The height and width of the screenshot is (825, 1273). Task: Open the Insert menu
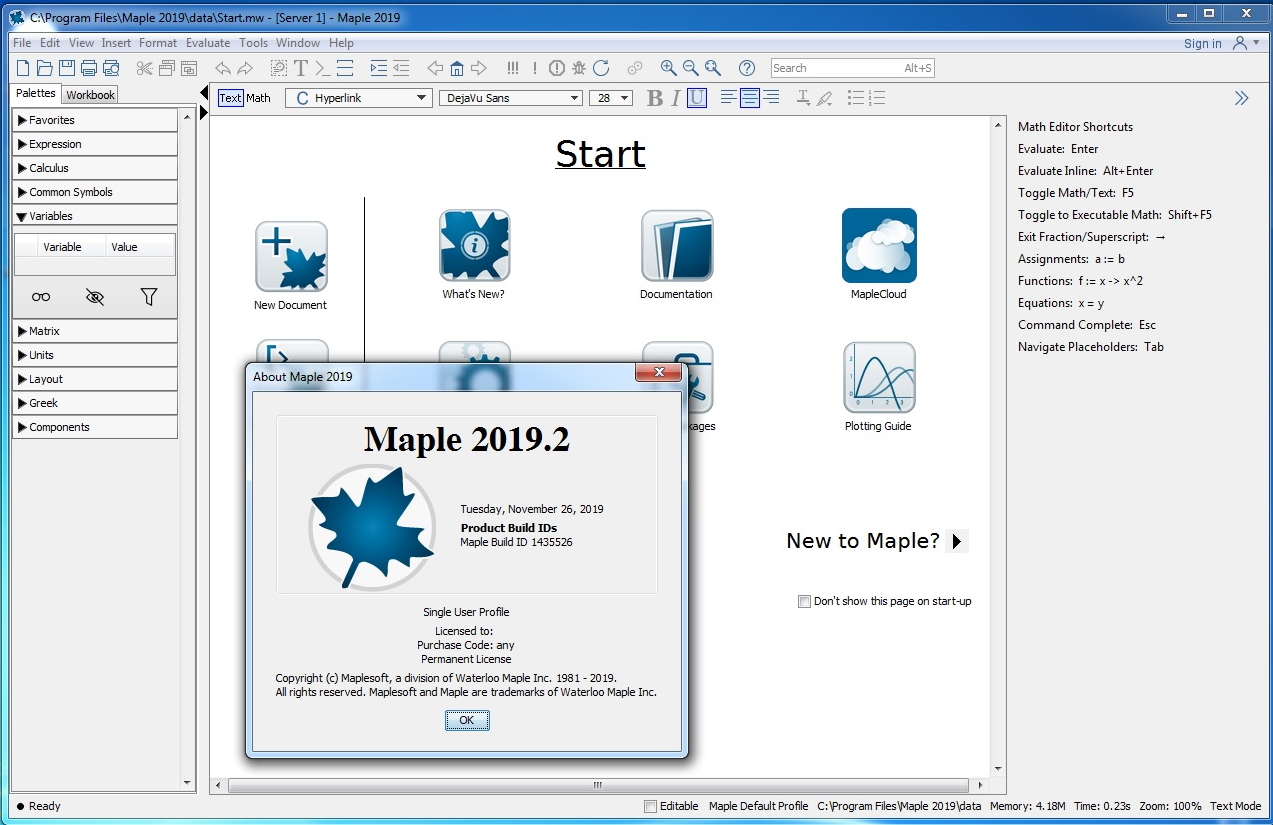116,43
